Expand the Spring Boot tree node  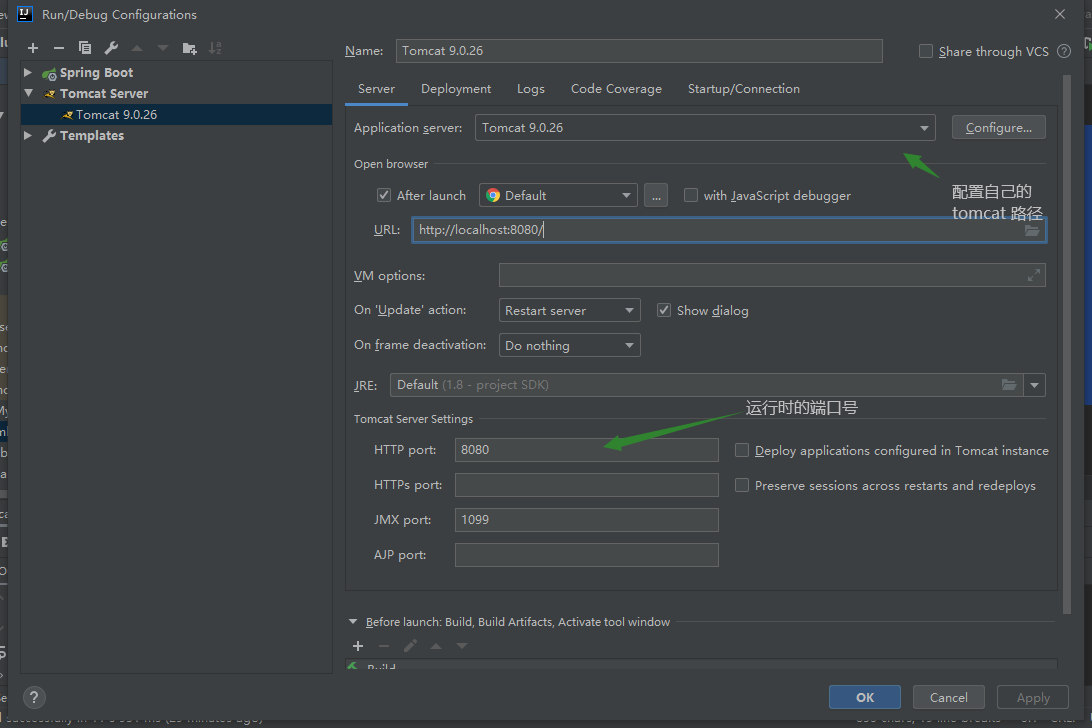[x=28, y=73]
